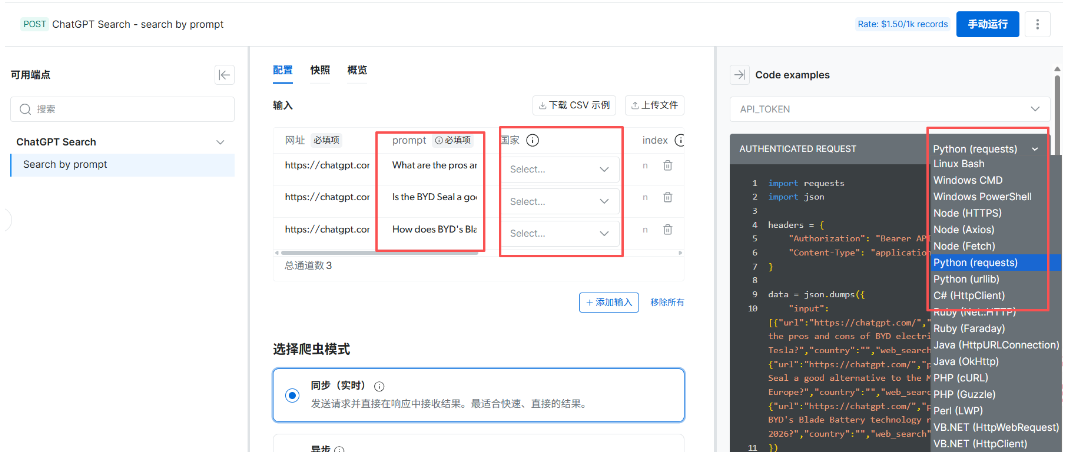Viewport: 1067px width, 456px height.
Task: Click the 添加输入 button
Action: [x=609, y=302]
